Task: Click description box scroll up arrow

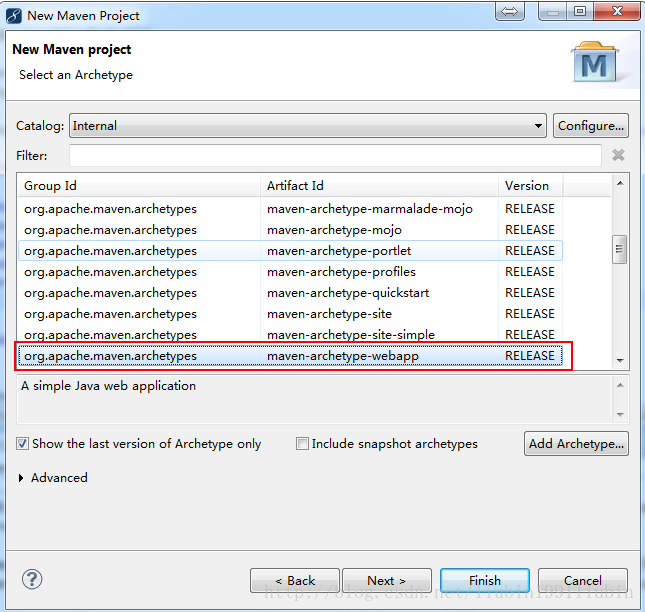Action: coord(620,385)
